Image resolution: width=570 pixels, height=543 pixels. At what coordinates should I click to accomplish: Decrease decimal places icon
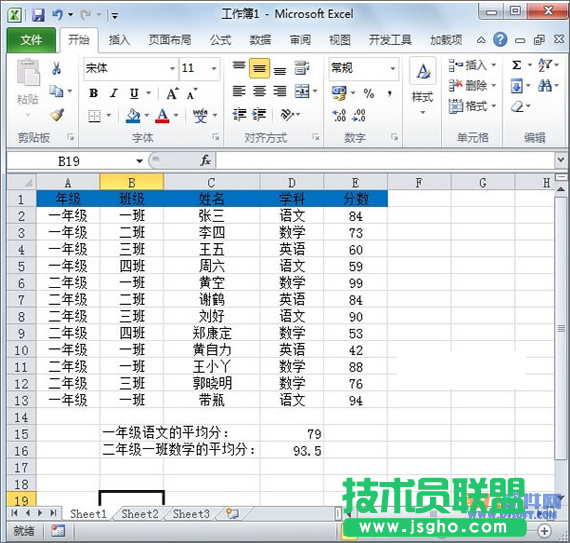tap(359, 115)
